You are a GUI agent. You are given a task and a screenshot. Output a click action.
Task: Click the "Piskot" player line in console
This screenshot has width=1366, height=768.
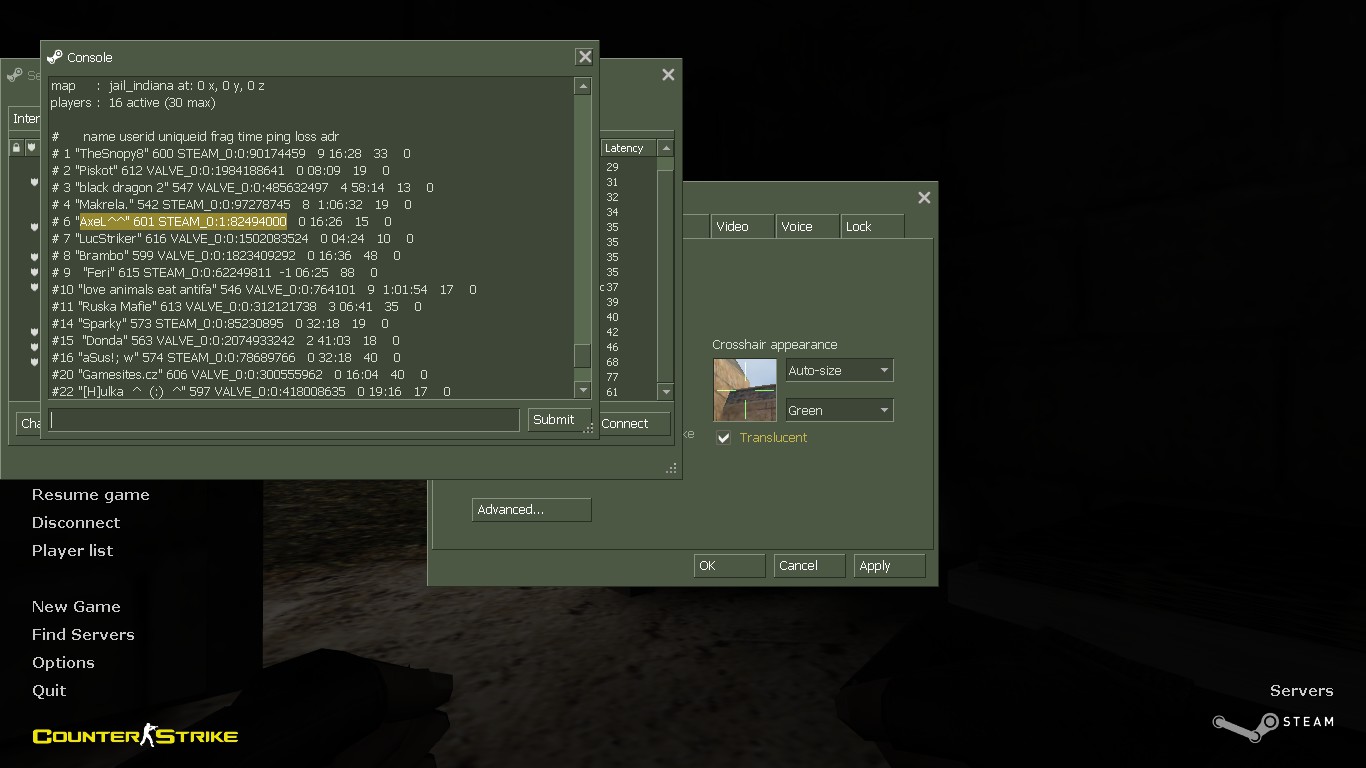pyautogui.click(x=220, y=171)
